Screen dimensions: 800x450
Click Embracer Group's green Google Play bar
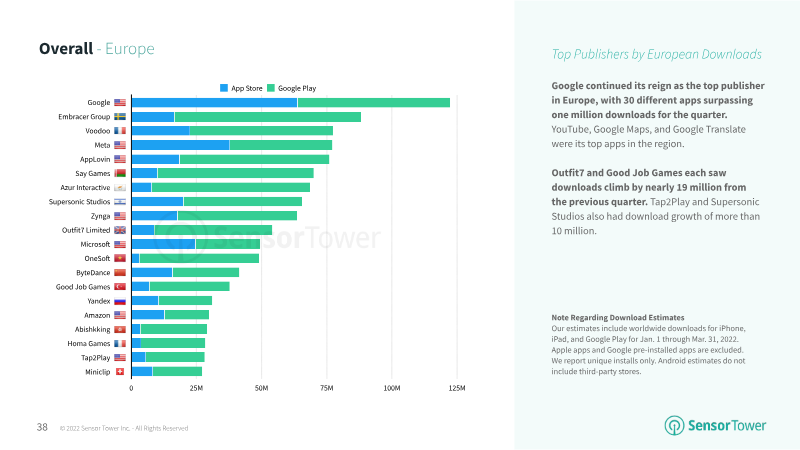tap(268, 117)
